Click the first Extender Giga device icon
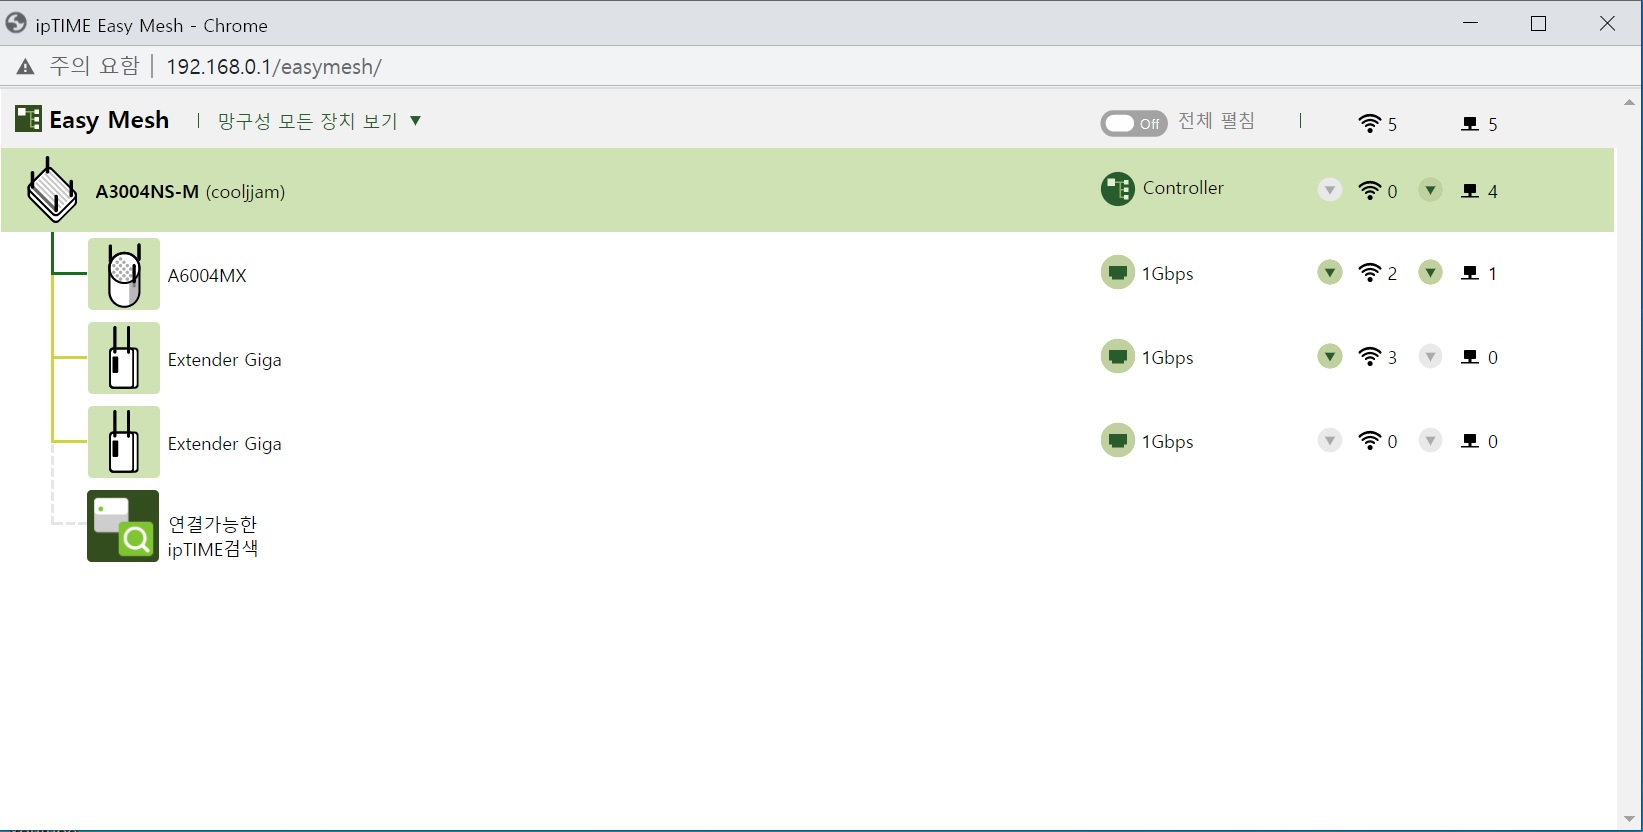 click(123, 358)
